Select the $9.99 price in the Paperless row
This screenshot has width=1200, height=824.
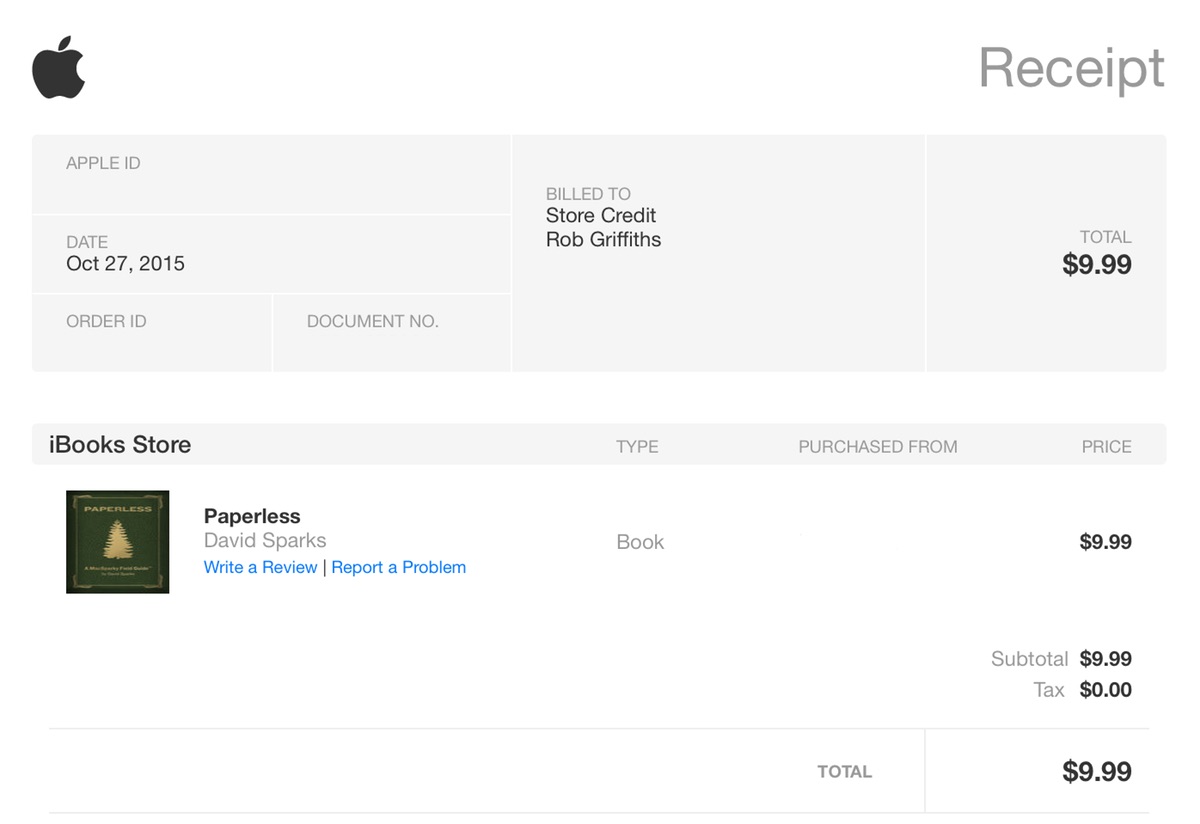click(1106, 542)
